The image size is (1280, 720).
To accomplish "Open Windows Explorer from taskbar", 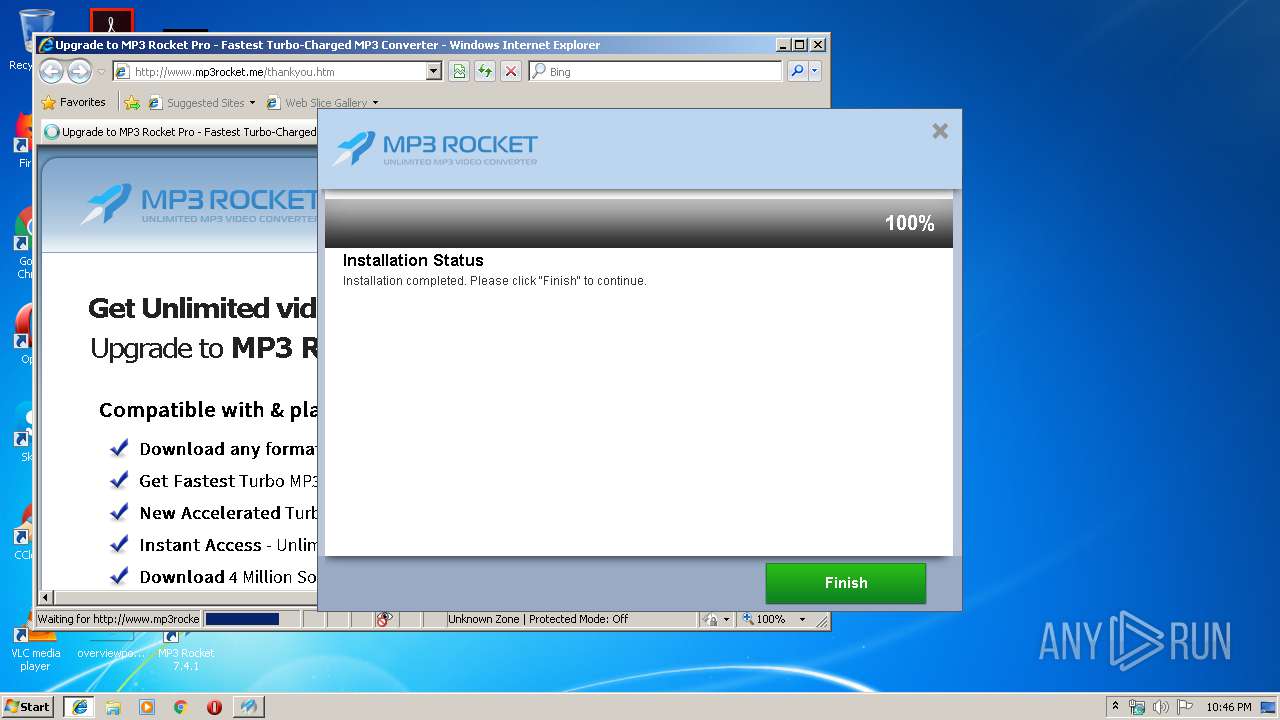I will click(x=113, y=706).
